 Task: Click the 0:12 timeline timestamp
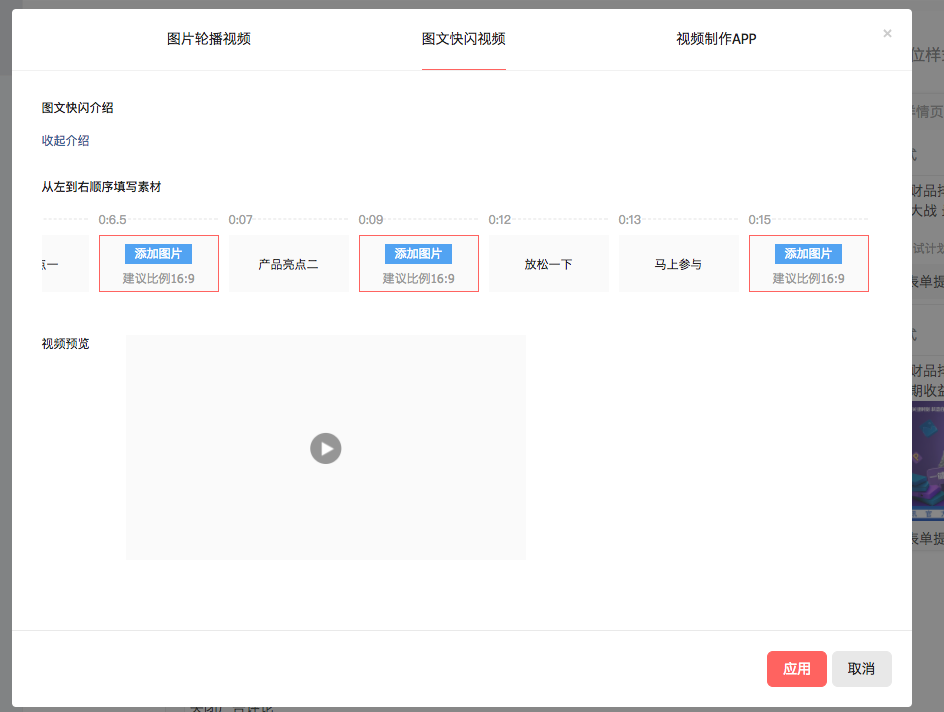500,220
